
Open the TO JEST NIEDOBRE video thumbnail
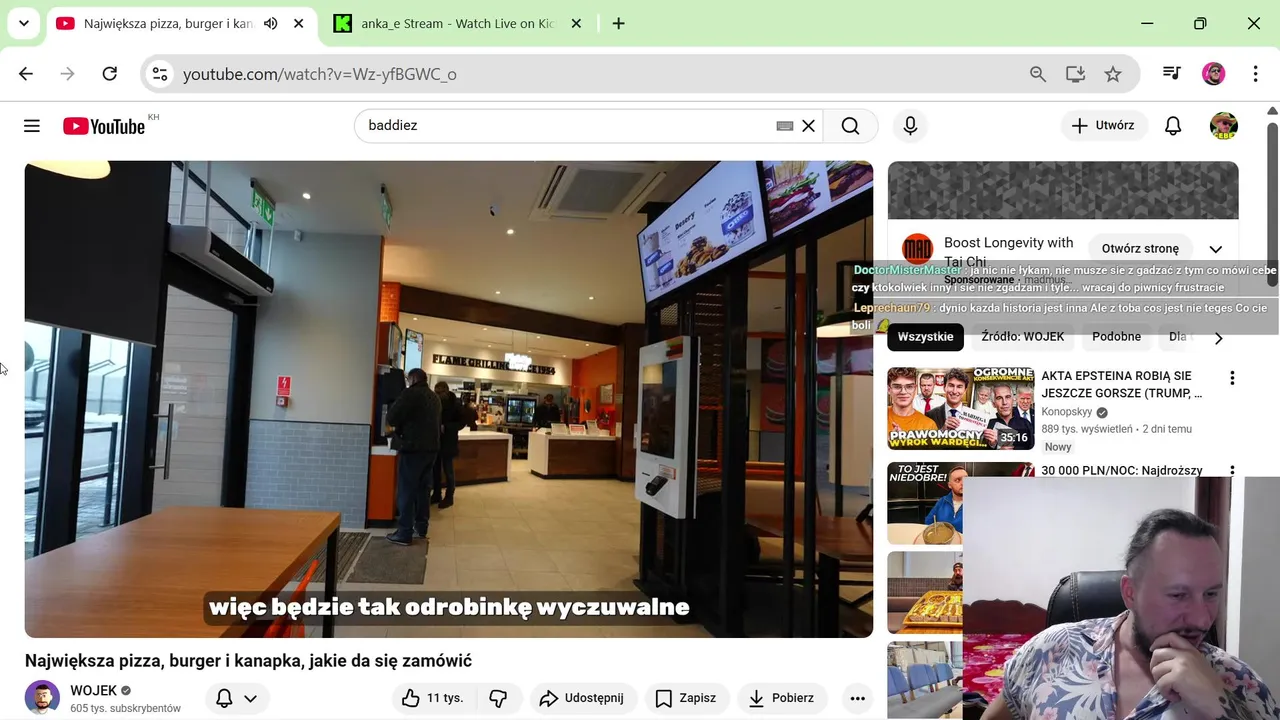coord(925,503)
